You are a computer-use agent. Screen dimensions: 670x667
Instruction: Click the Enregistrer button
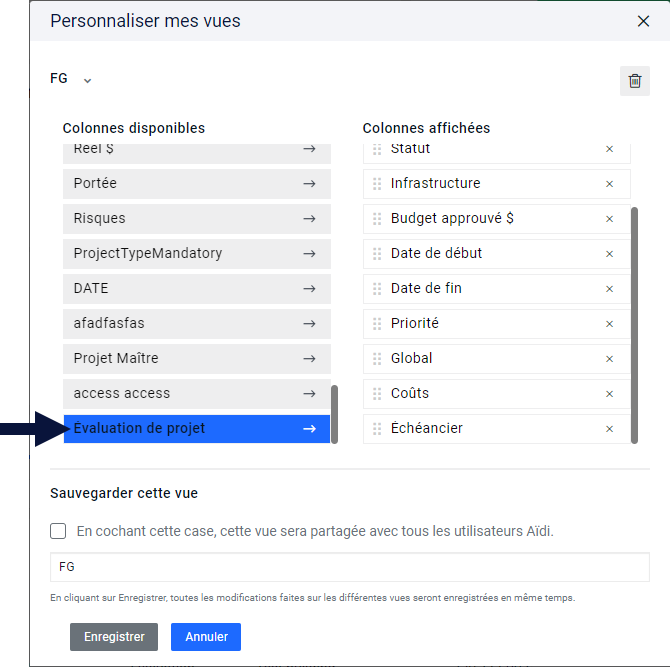pyautogui.click(x=114, y=637)
